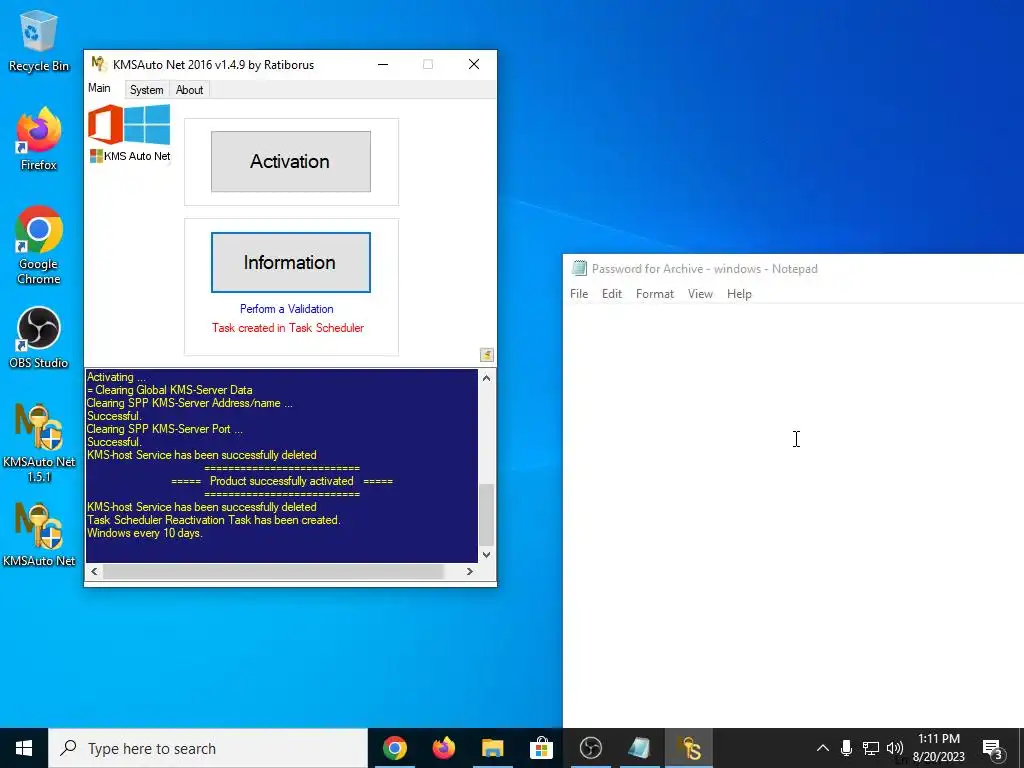Click log scrollbar down arrow
Screen dimensions: 1024x768
point(486,554)
